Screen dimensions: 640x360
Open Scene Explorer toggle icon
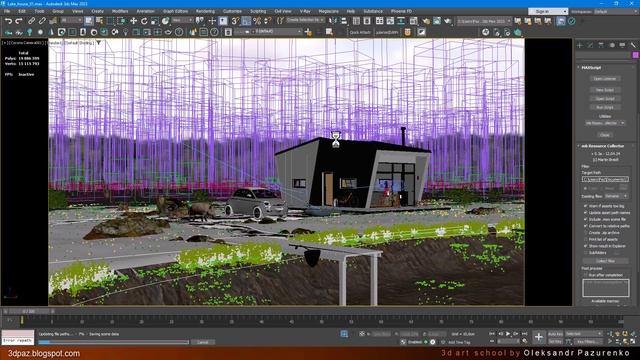pos(356,21)
